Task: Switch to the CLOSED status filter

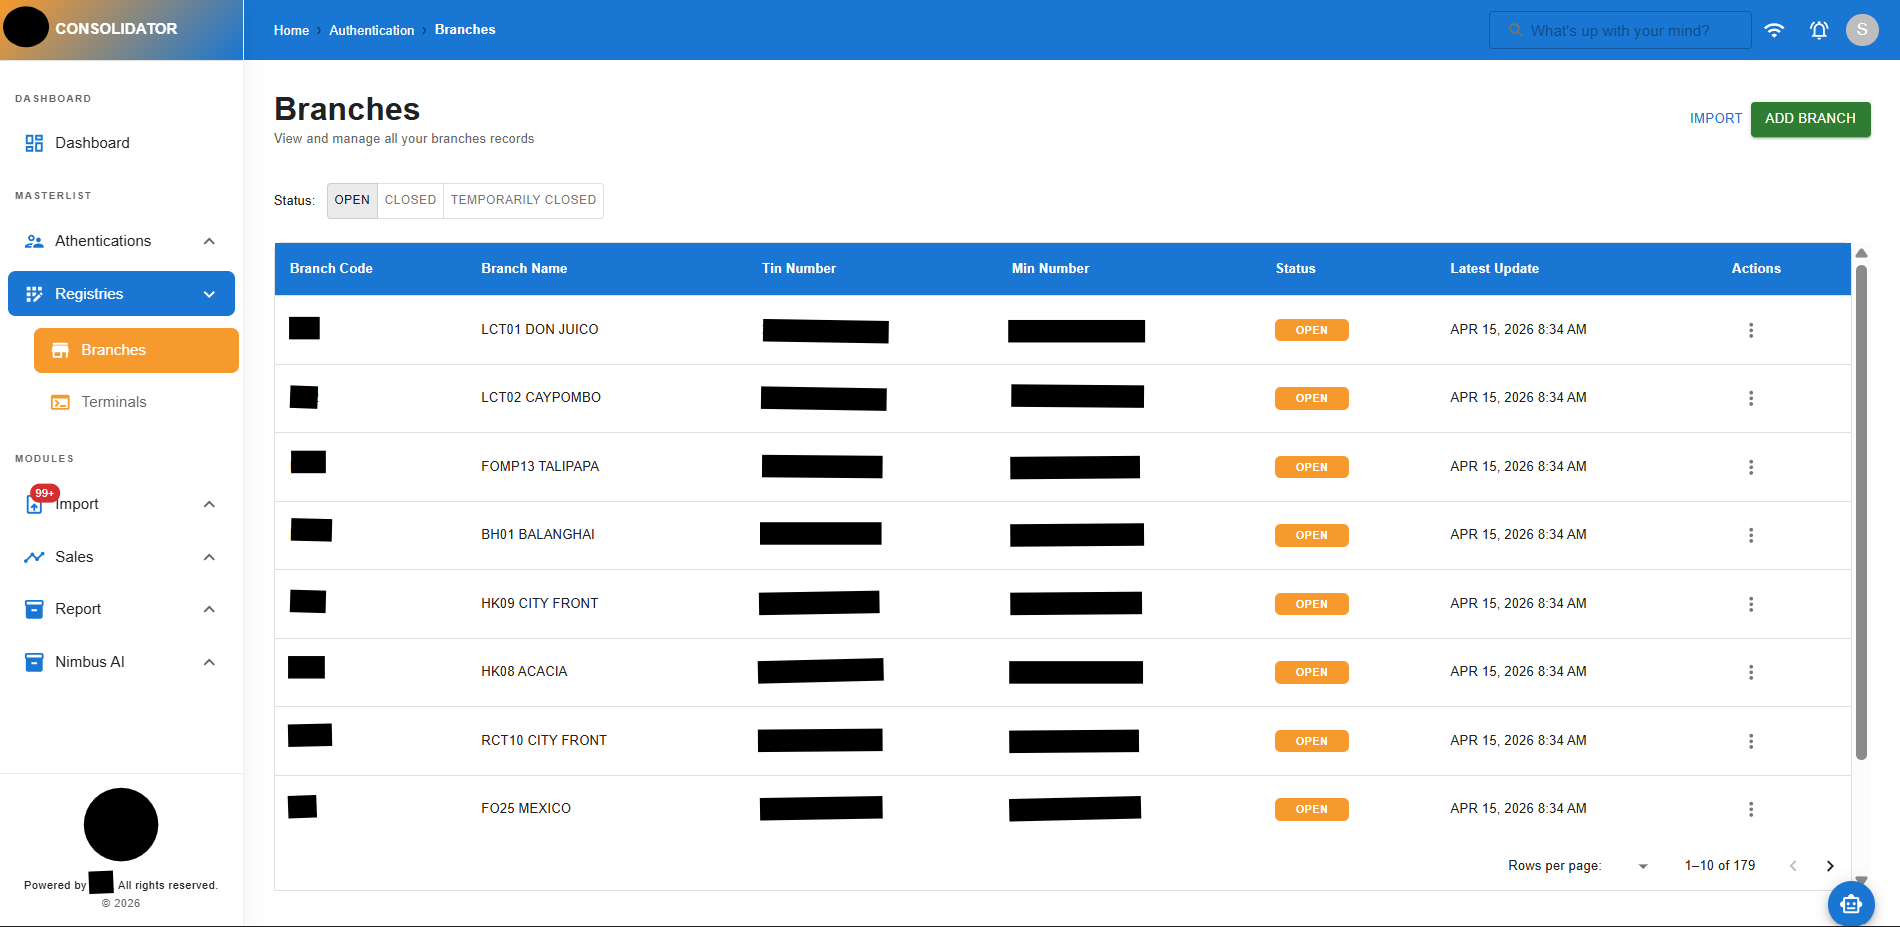Action: coord(409,200)
